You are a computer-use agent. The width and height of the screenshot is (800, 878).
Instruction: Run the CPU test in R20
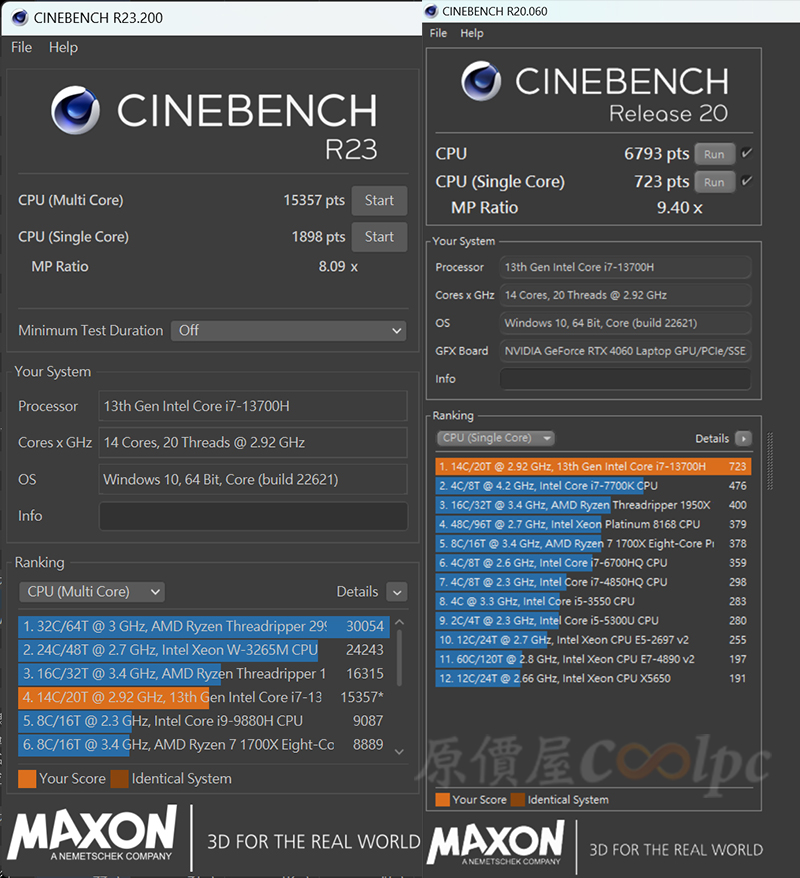click(x=714, y=154)
